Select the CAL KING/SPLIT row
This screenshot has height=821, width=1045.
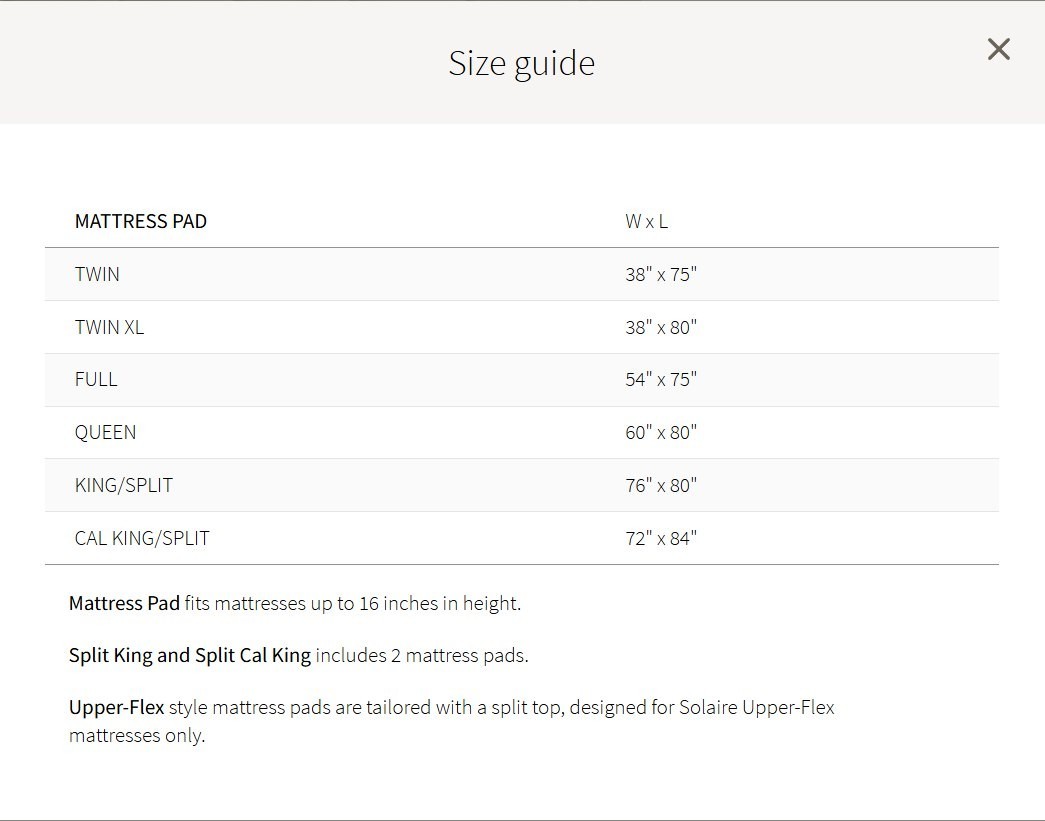[143, 537]
